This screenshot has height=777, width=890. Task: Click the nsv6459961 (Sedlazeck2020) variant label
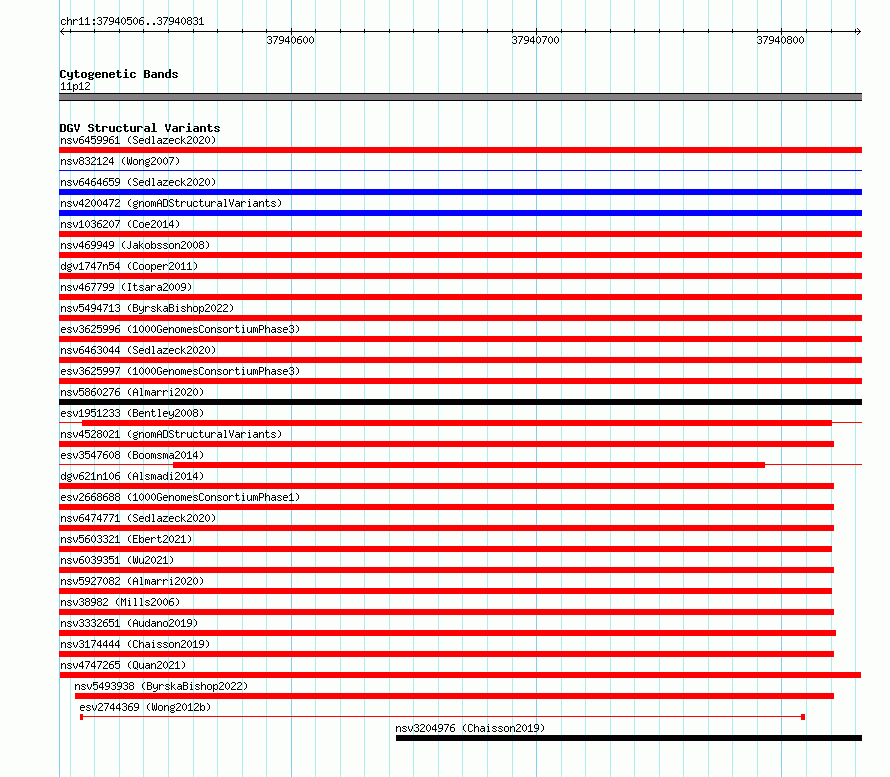point(138,140)
